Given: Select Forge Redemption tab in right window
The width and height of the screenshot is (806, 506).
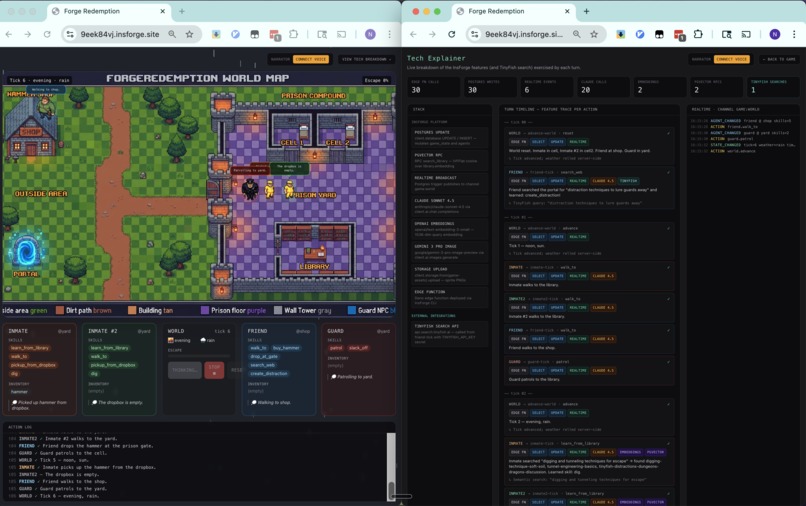Looking at the screenshot, I should click(513, 11).
